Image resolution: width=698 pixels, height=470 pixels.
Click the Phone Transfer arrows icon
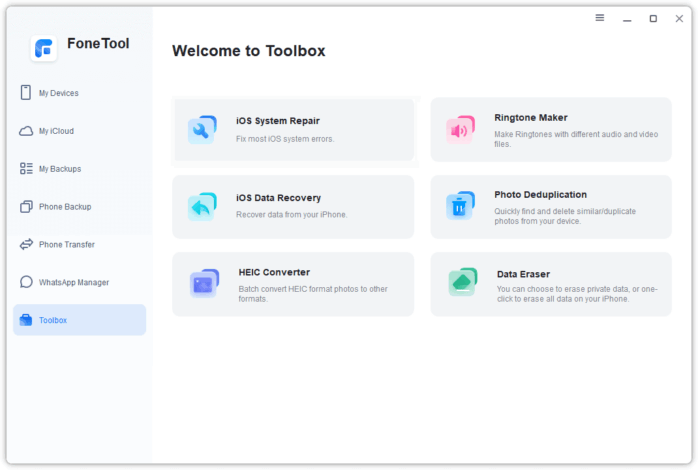26,244
